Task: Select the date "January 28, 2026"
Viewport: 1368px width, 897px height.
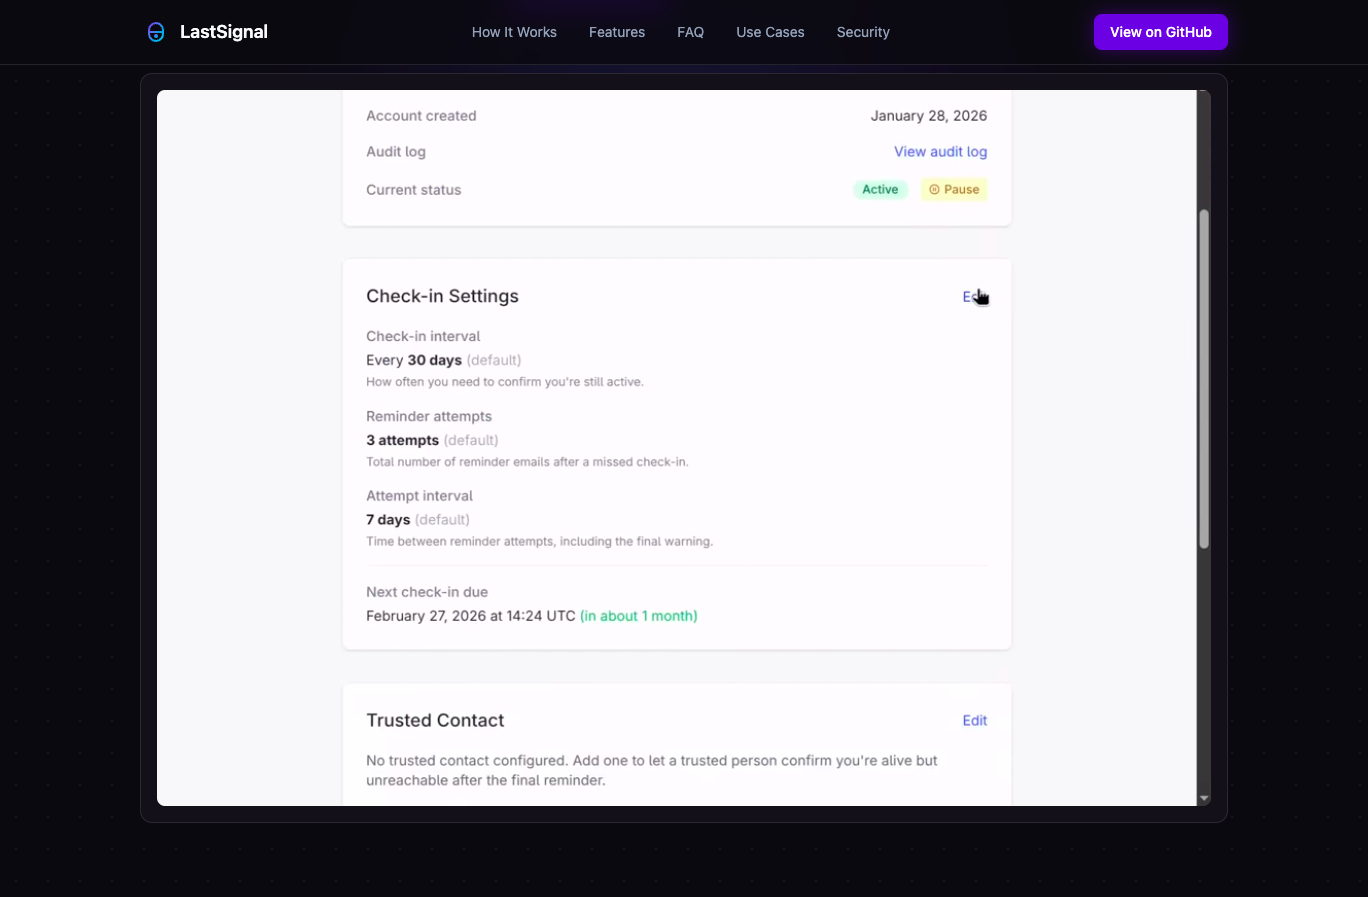Action: [x=929, y=116]
